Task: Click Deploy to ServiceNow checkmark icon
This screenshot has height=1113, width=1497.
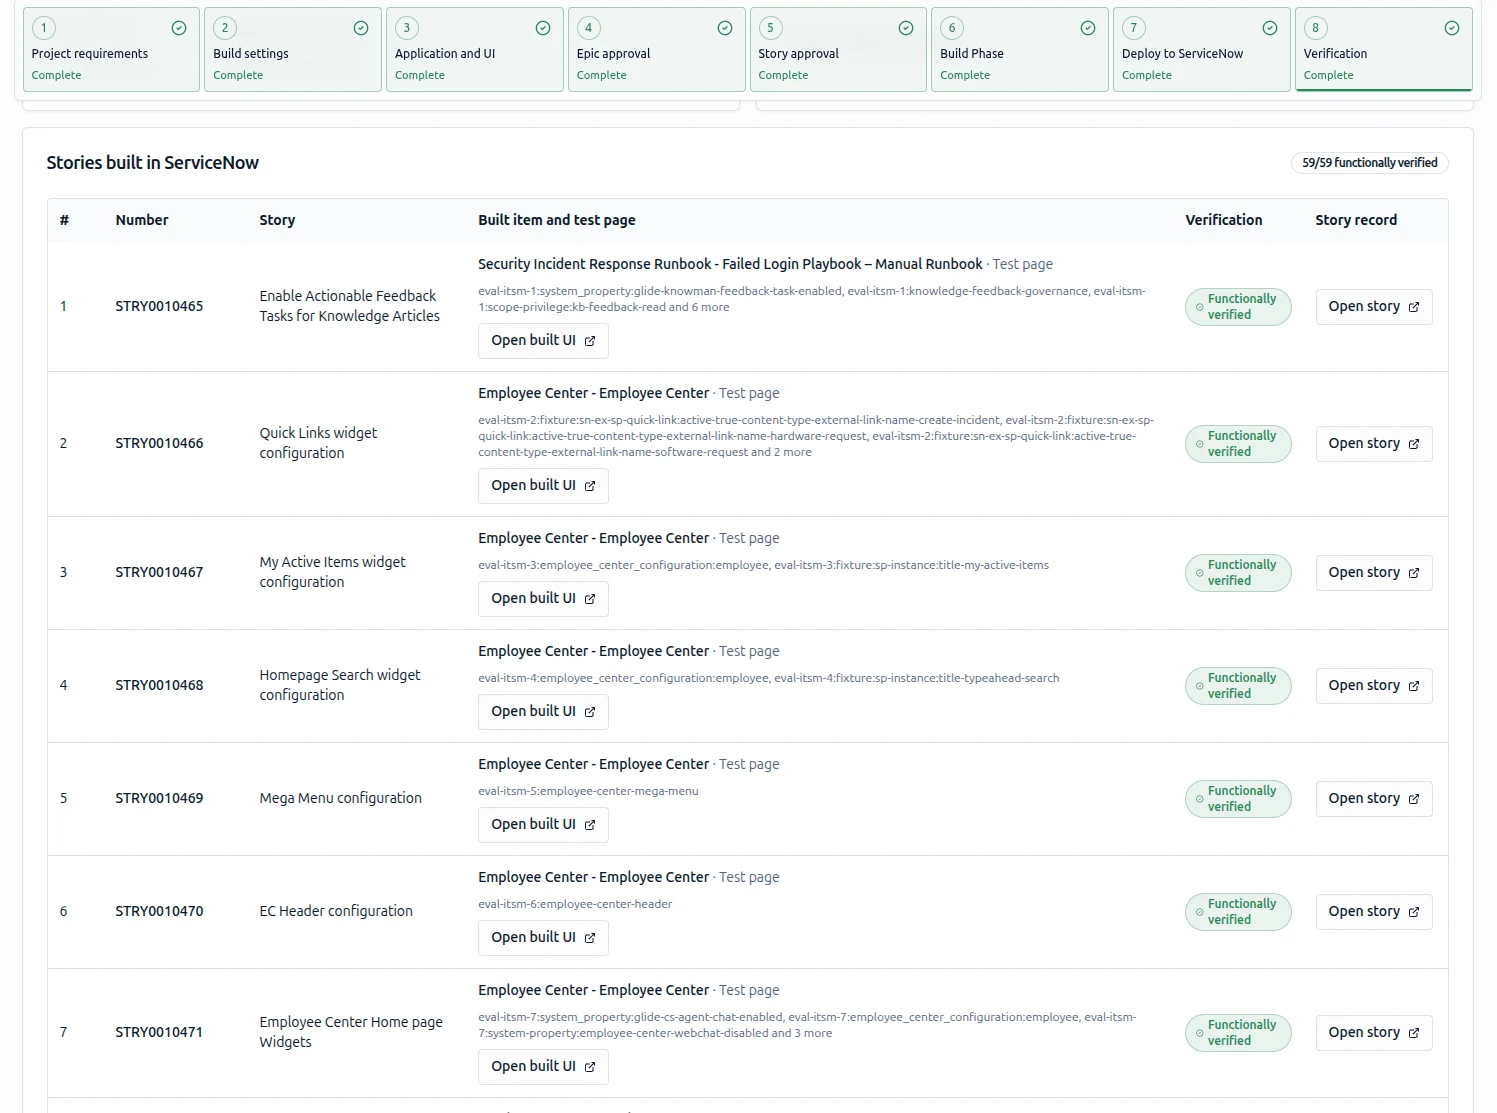Action: [1270, 28]
